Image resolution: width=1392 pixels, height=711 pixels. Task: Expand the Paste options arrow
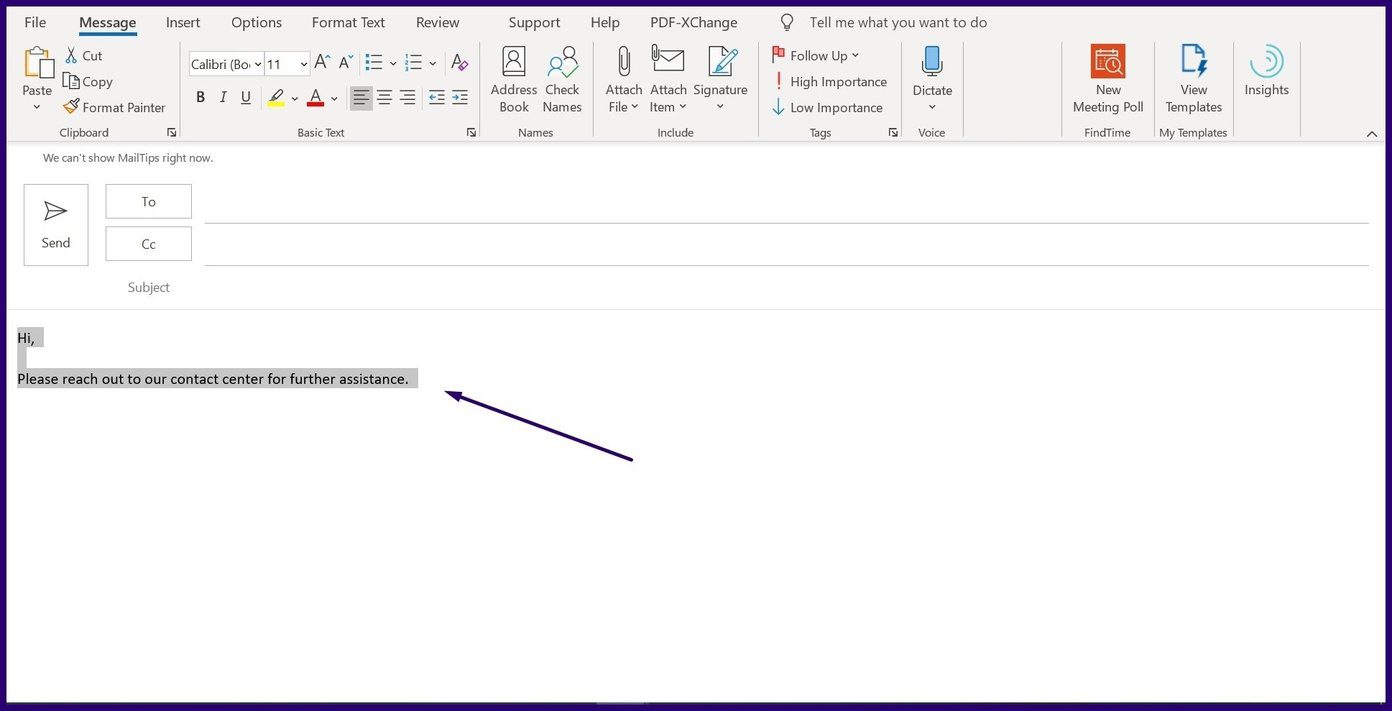tap(37, 107)
